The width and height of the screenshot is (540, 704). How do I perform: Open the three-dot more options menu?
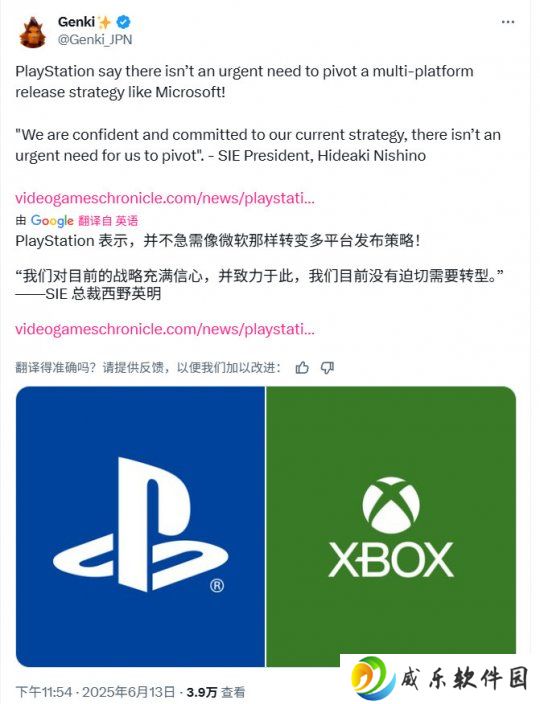(508, 22)
